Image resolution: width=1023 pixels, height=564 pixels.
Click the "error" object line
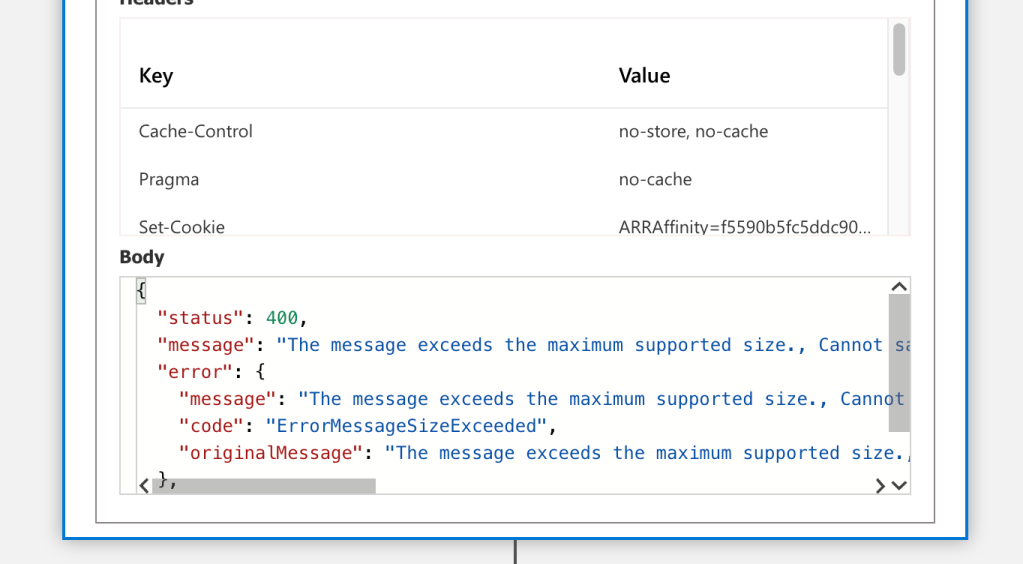coord(211,372)
